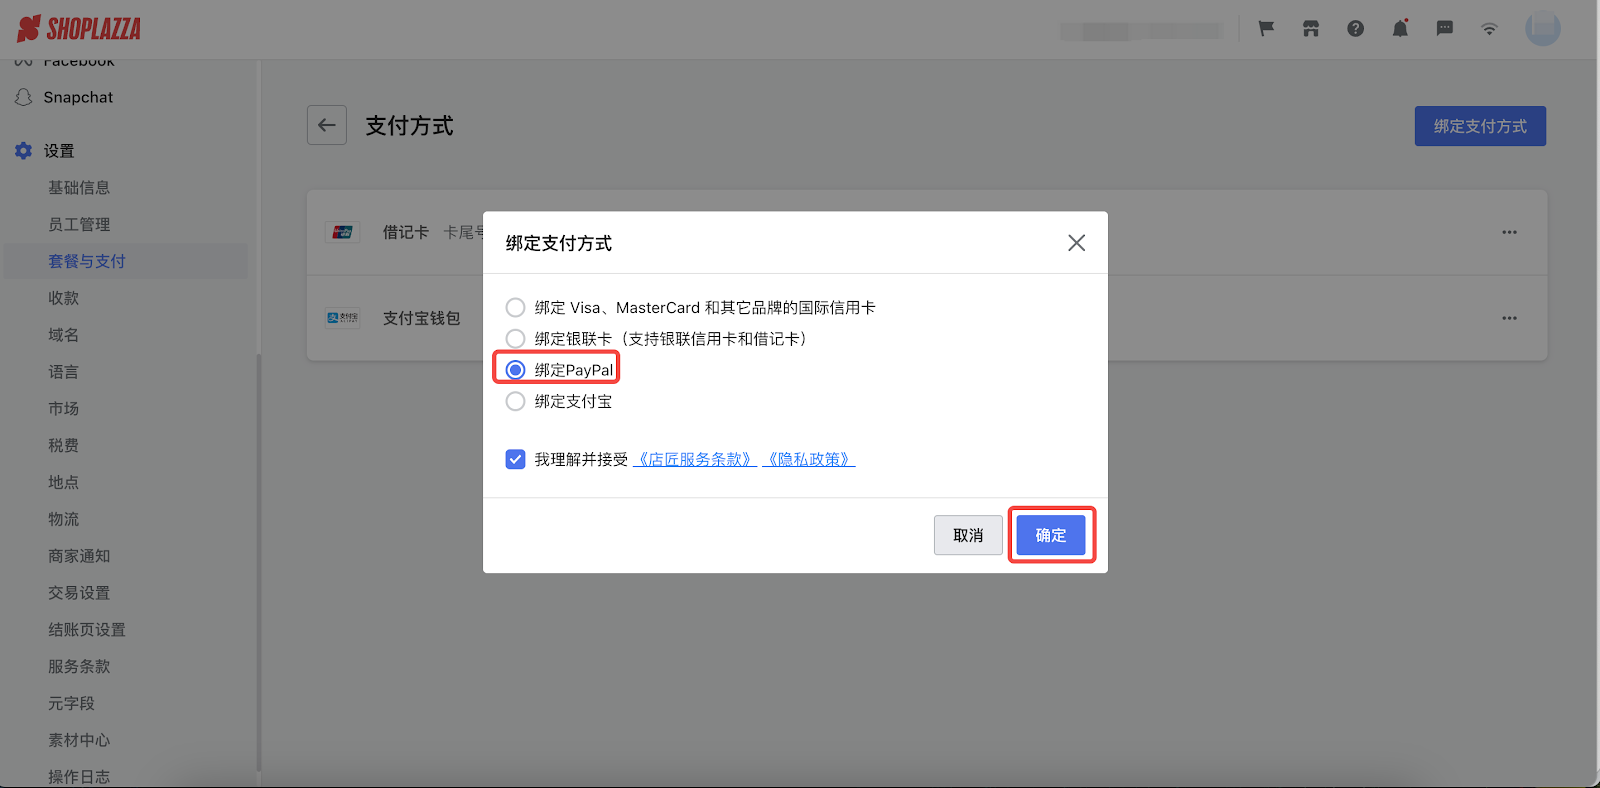The height and width of the screenshot is (788, 1600).
Task: Open 物流 settings
Action: click(x=63, y=519)
